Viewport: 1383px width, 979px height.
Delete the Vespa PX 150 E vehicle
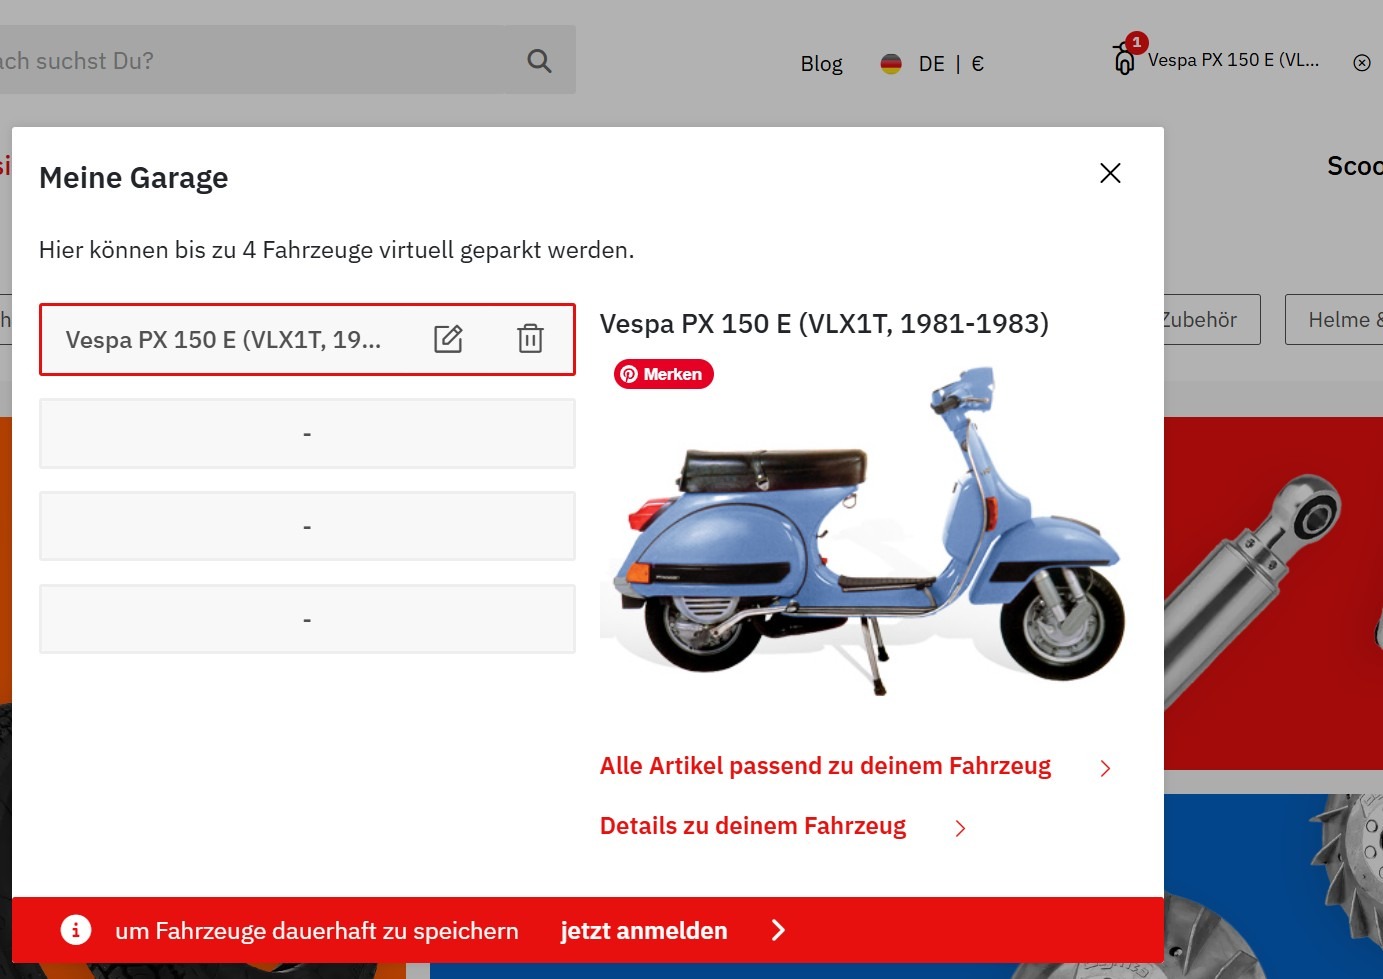tap(530, 339)
